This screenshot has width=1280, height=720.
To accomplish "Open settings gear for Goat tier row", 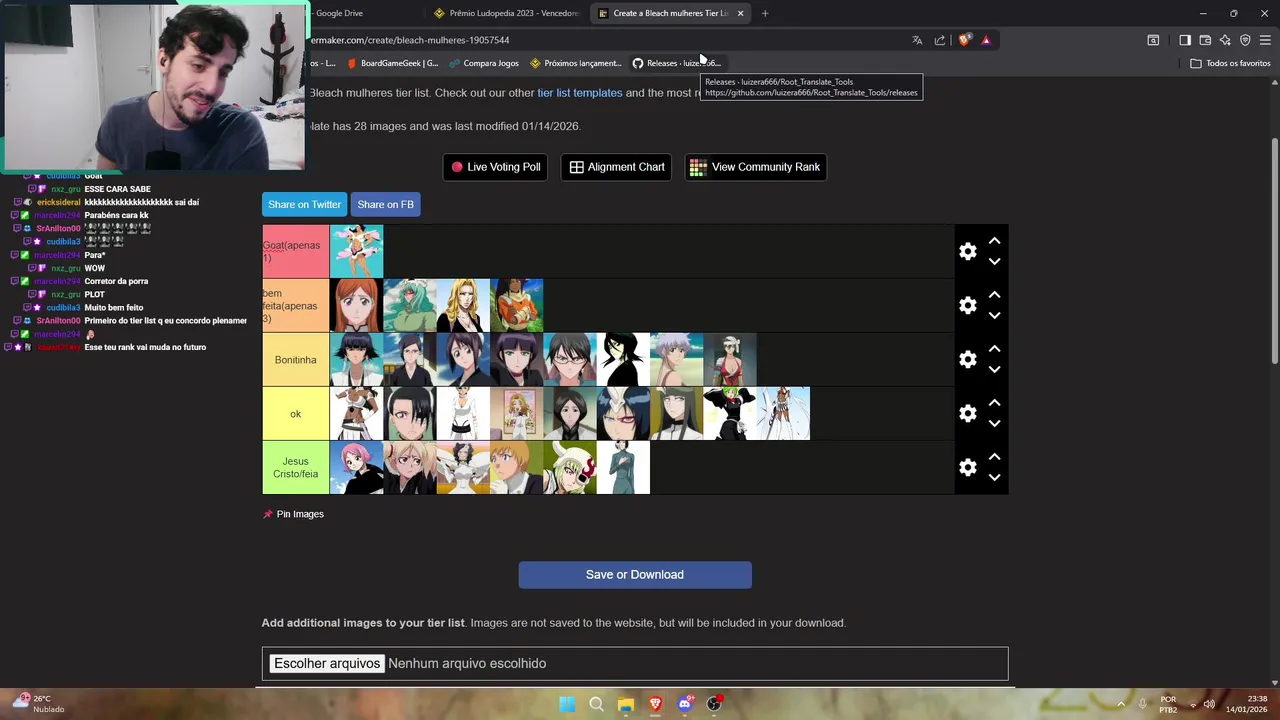I will 967,251.
